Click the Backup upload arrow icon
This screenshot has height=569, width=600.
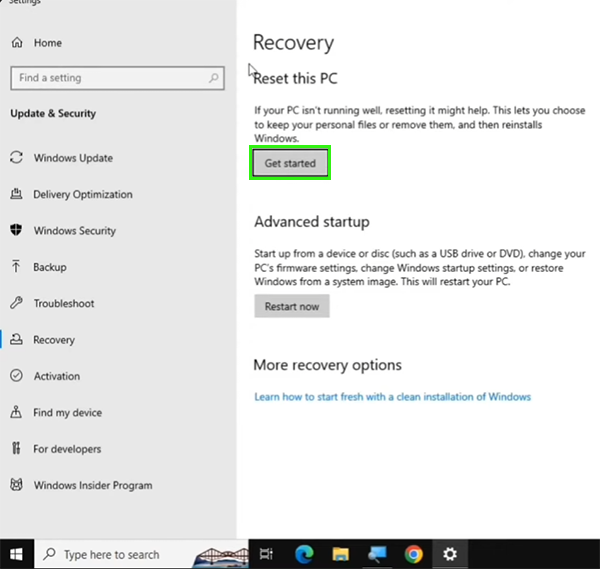pyautogui.click(x=16, y=267)
